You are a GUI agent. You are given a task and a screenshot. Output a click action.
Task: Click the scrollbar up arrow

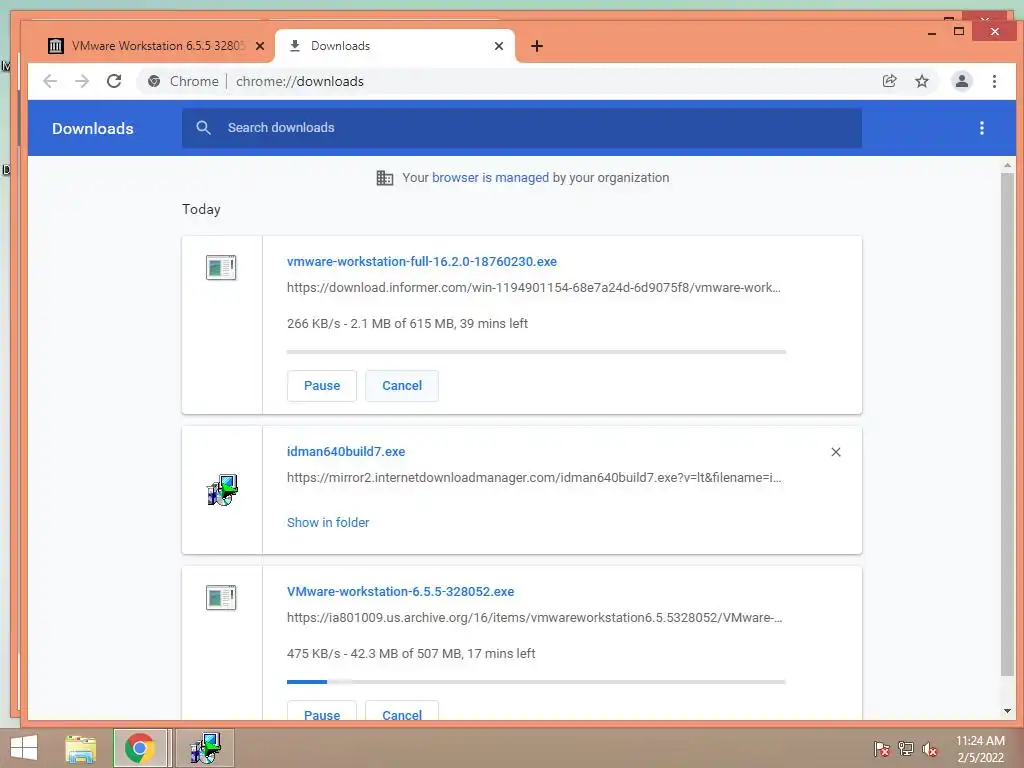(x=1007, y=166)
